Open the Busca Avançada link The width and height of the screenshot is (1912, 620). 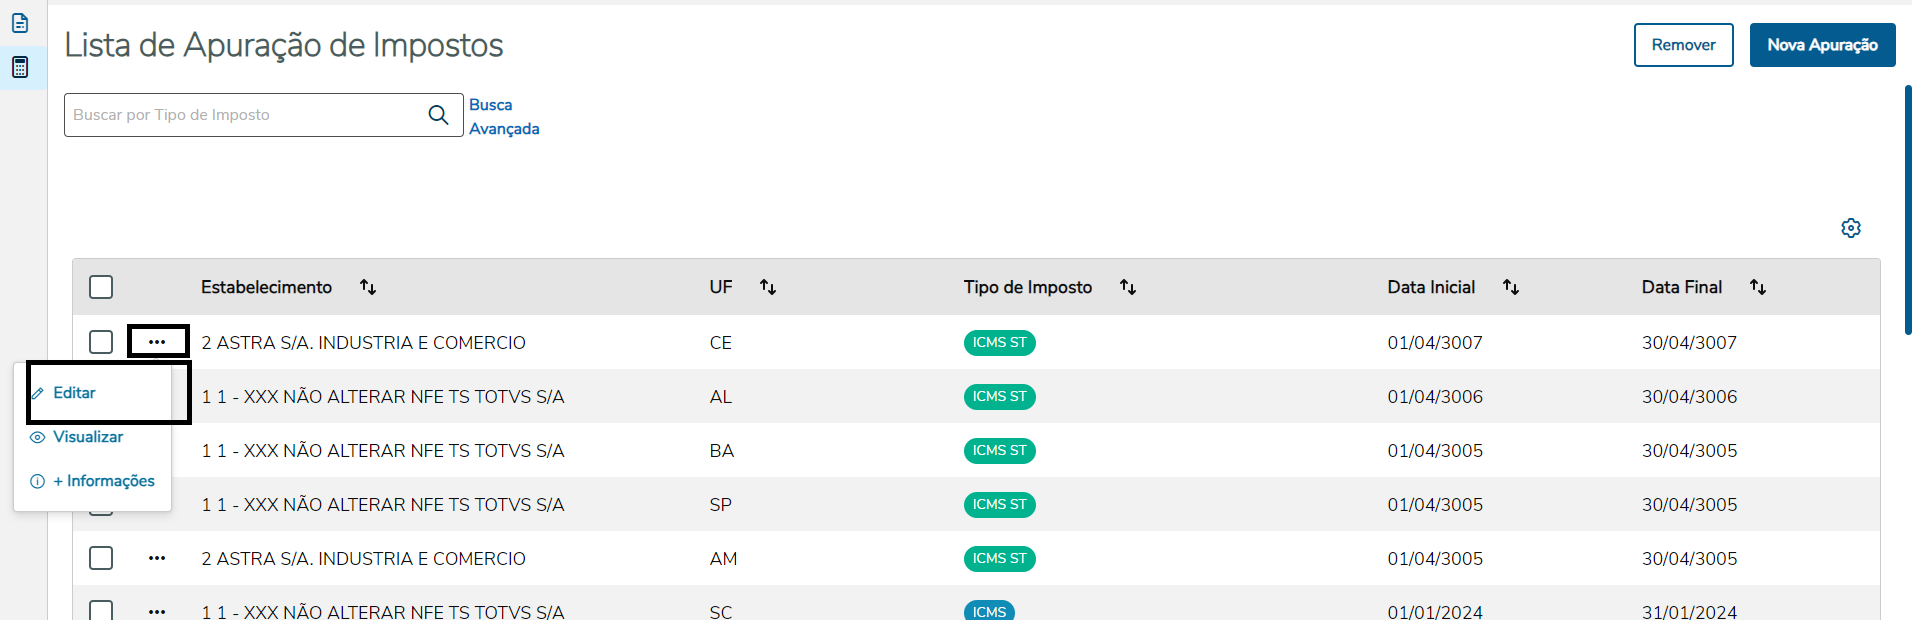(x=503, y=117)
